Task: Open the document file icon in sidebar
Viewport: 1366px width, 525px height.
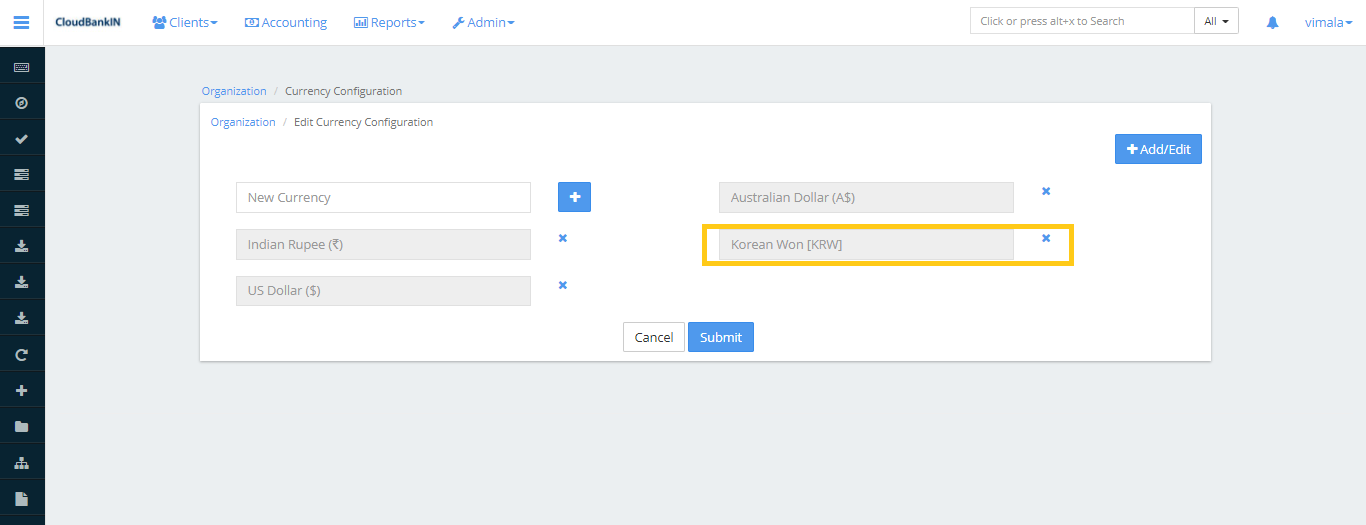Action: (21, 498)
